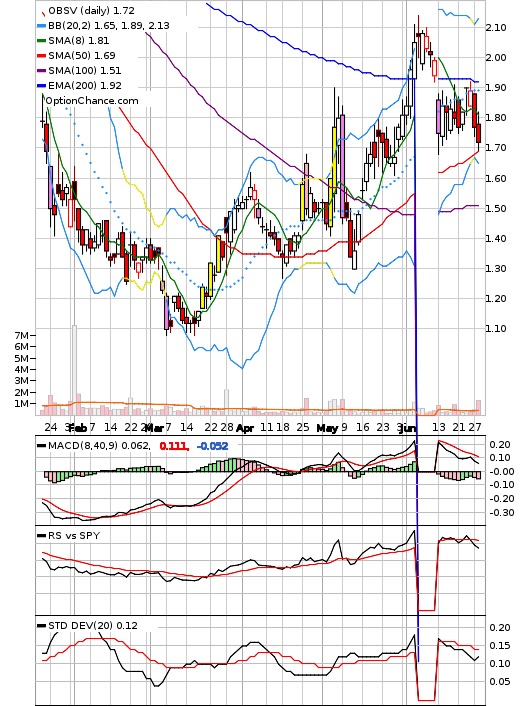Click the SMA(100) 1.51 legend entry
Screen dimensions: 526x706
85,70
